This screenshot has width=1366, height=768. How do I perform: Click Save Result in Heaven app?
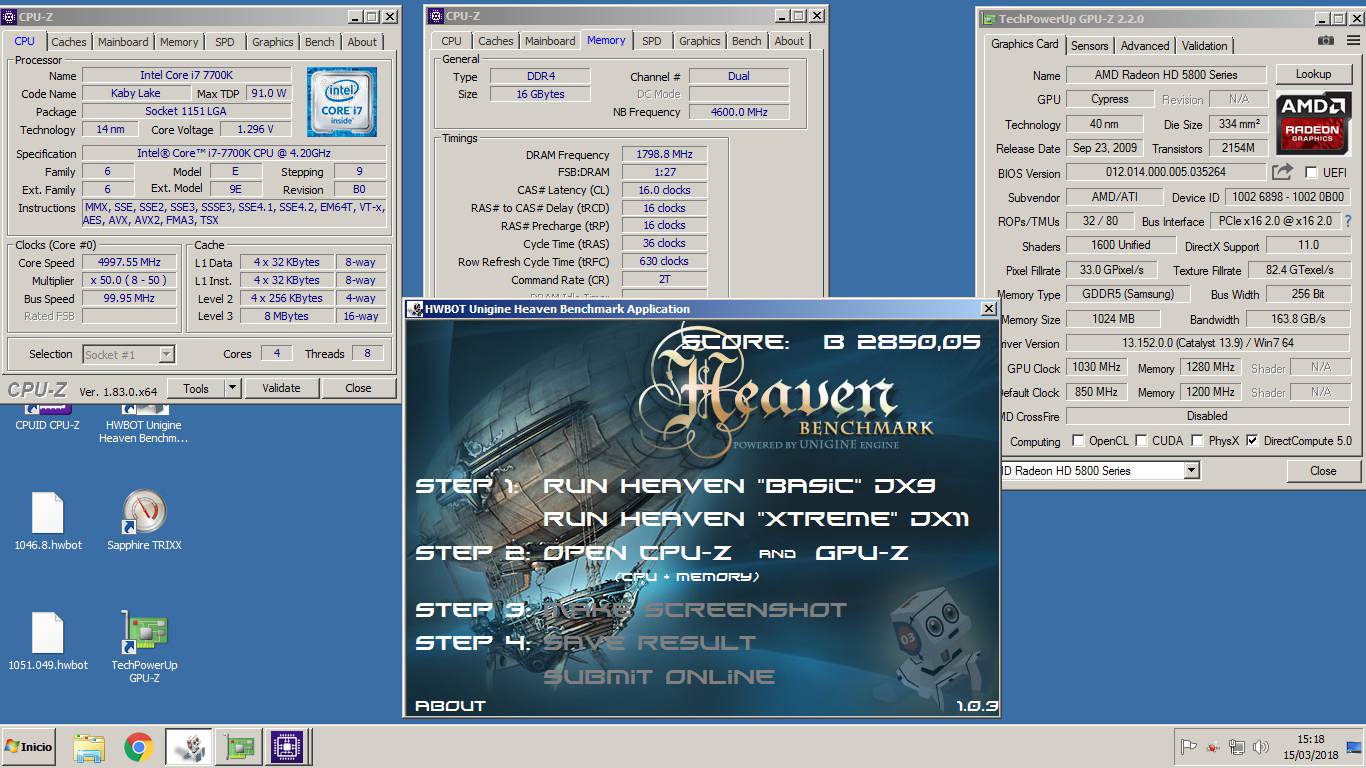pyautogui.click(x=649, y=643)
